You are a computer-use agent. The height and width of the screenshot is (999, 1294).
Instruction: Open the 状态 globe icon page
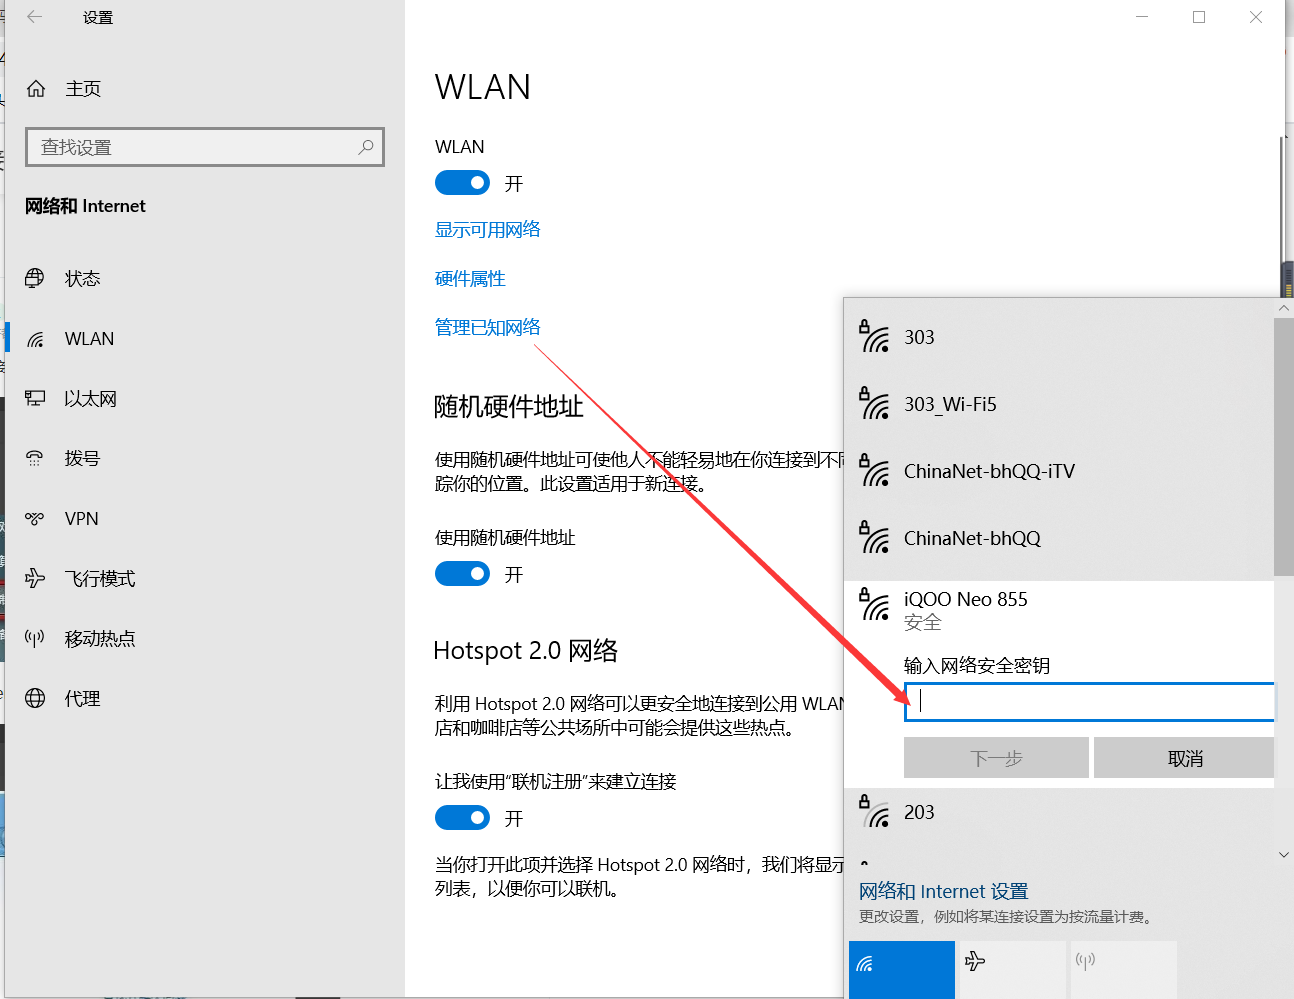[35, 278]
